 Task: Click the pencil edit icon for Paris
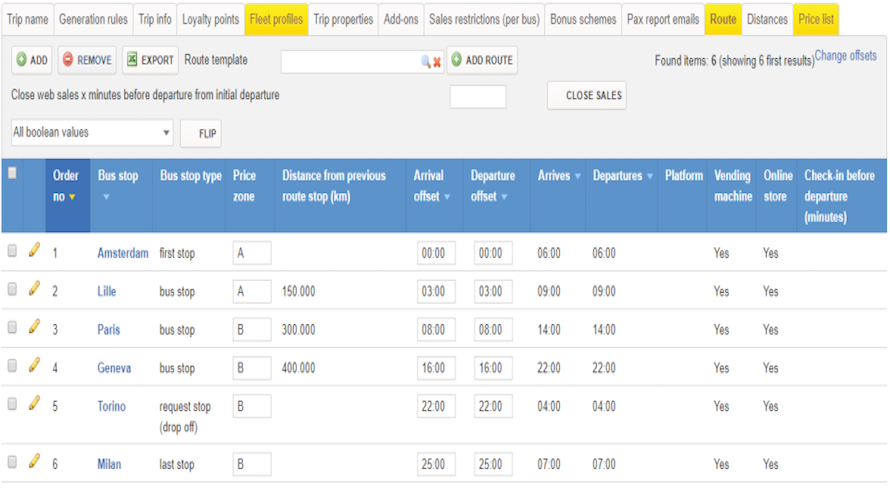(x=34, y=327)
